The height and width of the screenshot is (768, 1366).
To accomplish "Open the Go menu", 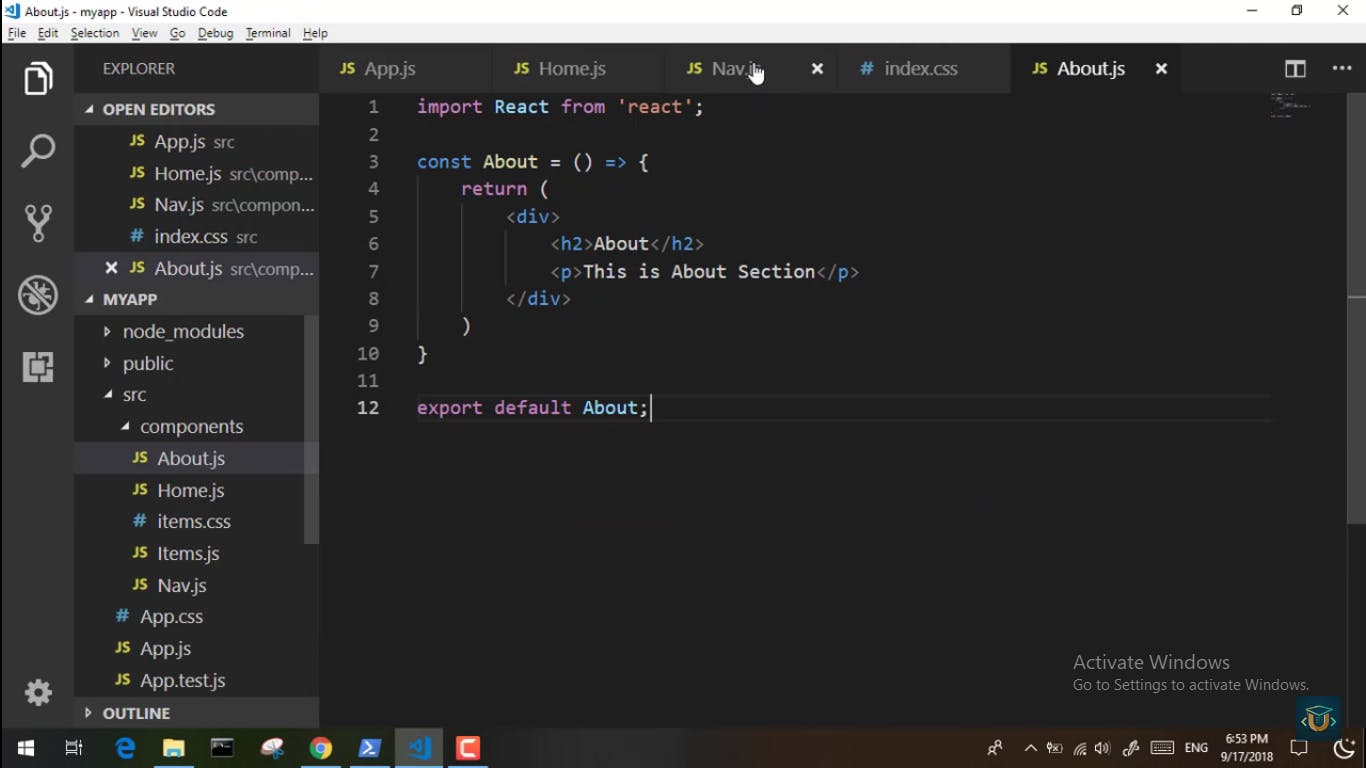I will pyautogui.click(x=177, y=33).
